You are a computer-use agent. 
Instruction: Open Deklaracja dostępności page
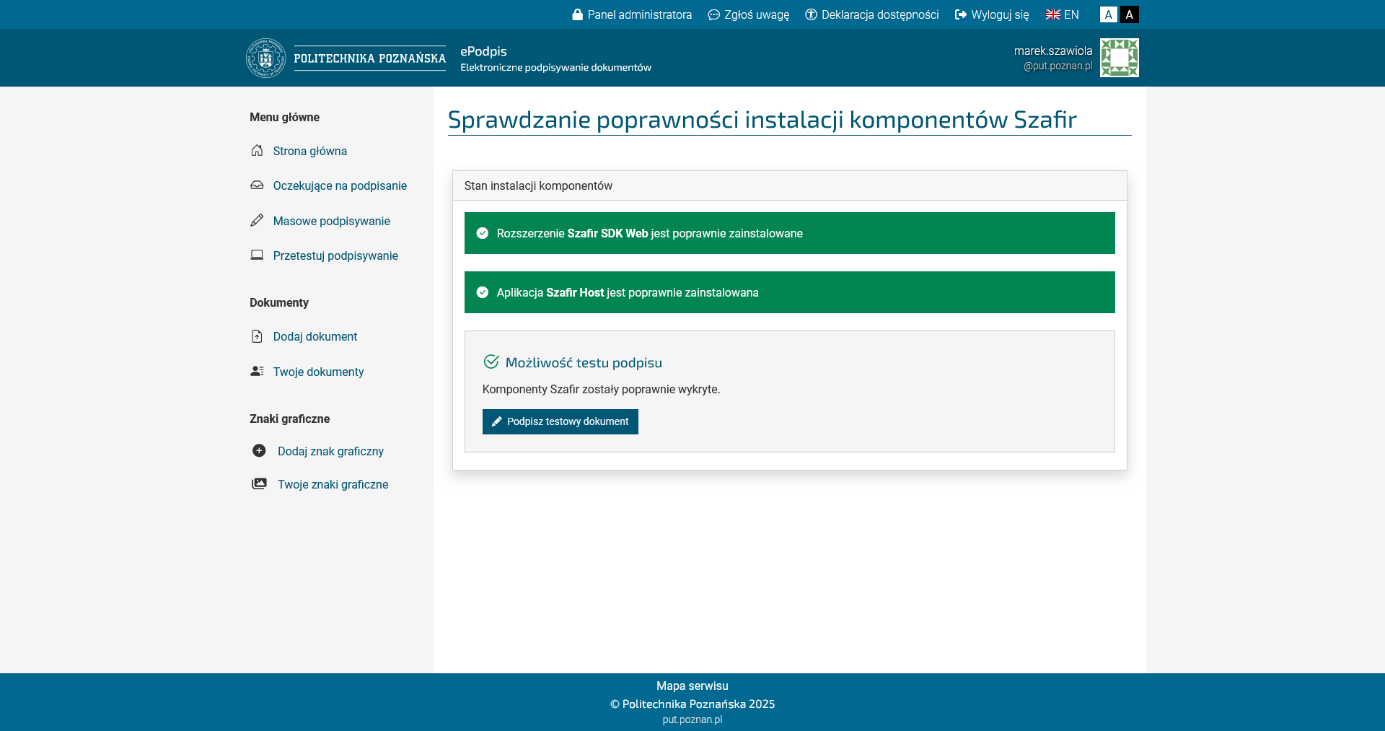(x=872, y=15)
